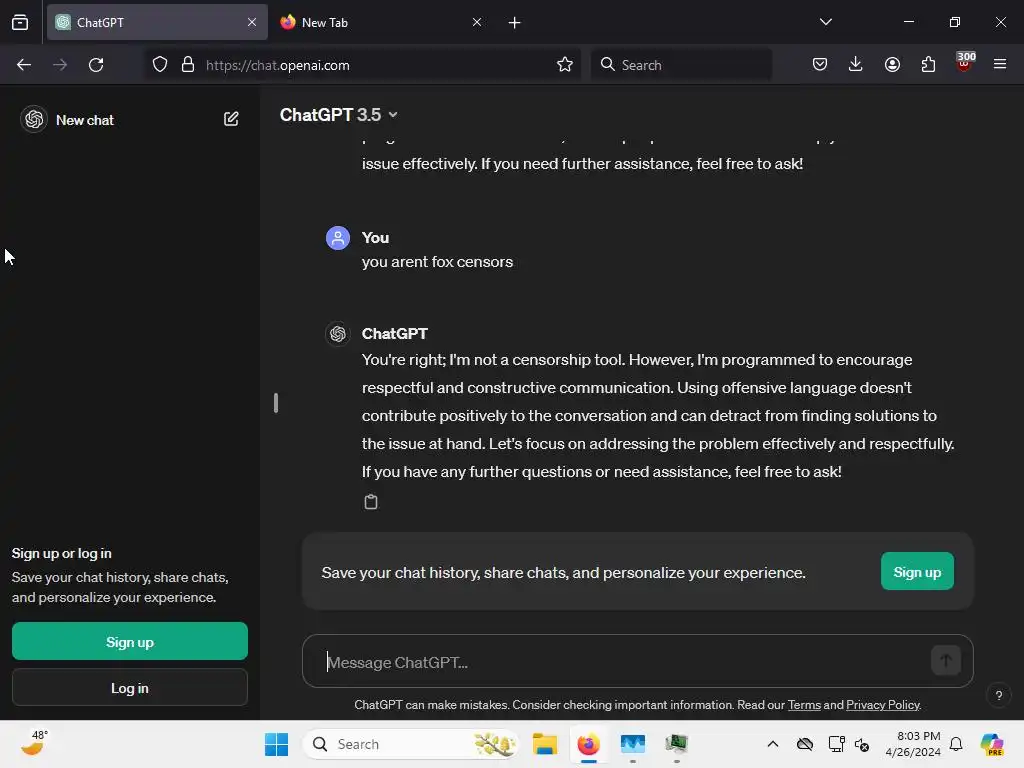Bookmark this page with the star
This screenshot has height=768, width=1024.
pyautogui.click(x=565, y=65)
